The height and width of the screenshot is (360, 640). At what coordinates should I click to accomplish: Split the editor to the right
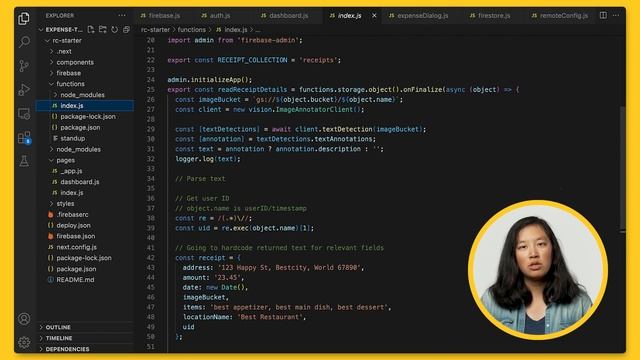(x=603, y=15)
